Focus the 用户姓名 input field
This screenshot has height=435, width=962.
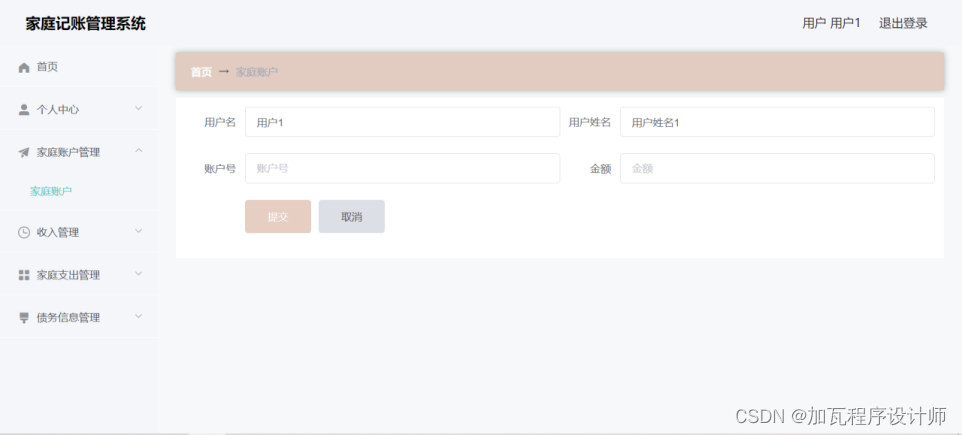coord(777,122)
